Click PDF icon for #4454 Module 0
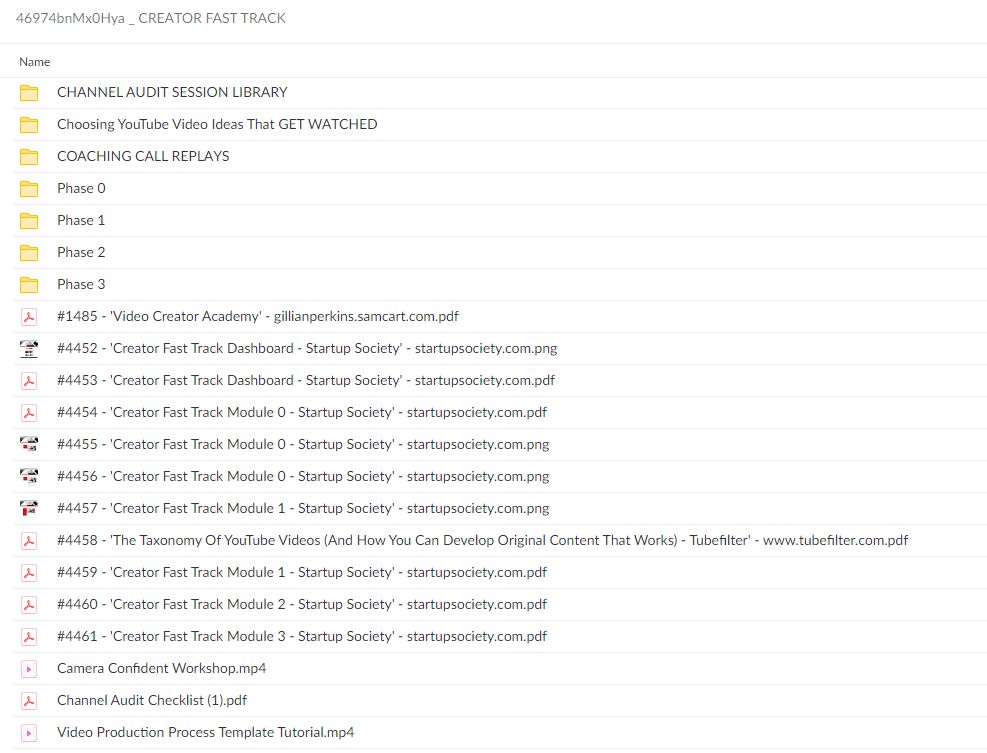The height and width of the screenshot is (753, 987). (28, 413)
